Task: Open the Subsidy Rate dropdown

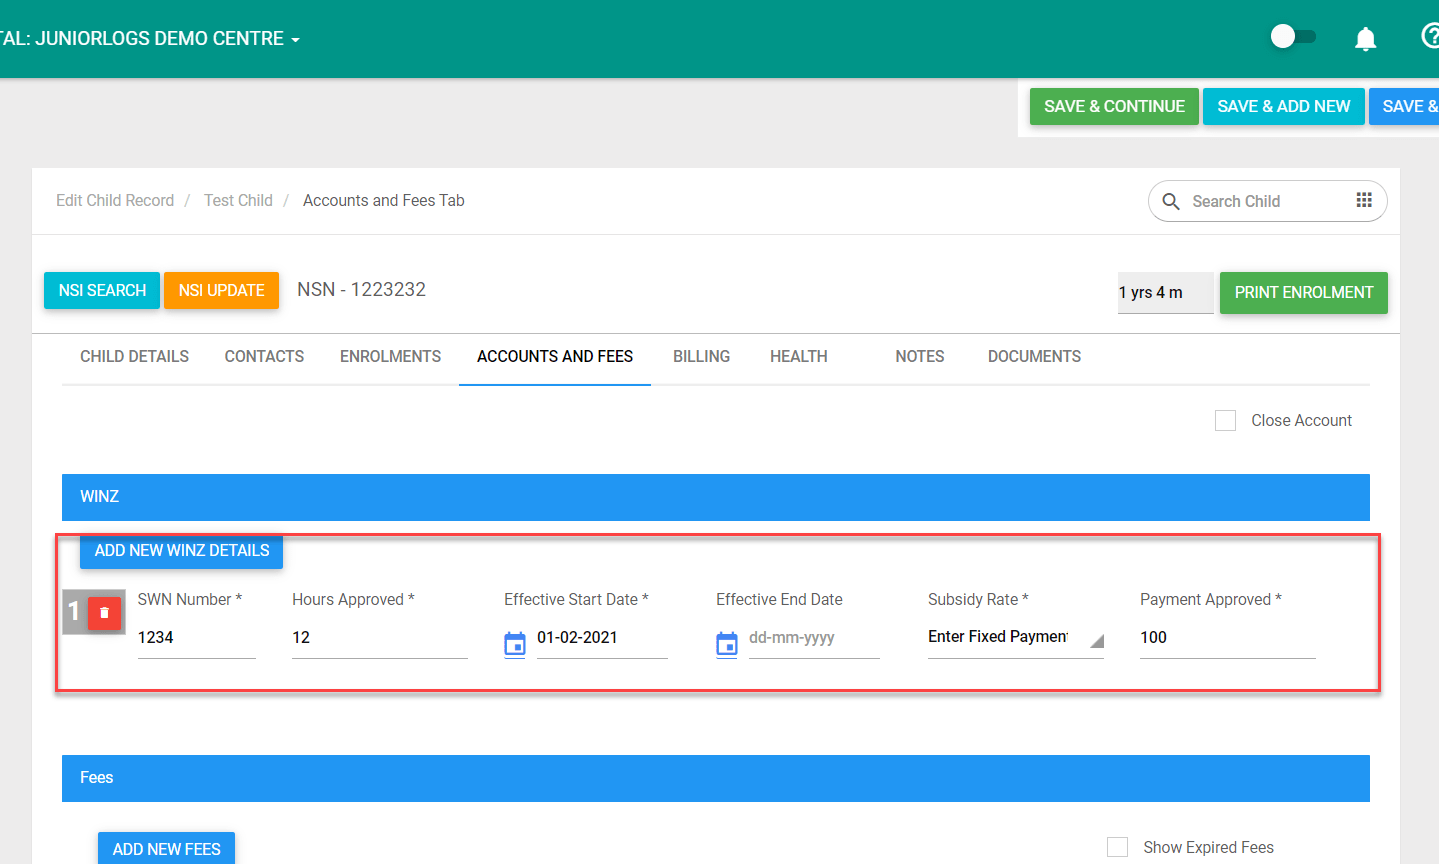Action: [1014, 637]
